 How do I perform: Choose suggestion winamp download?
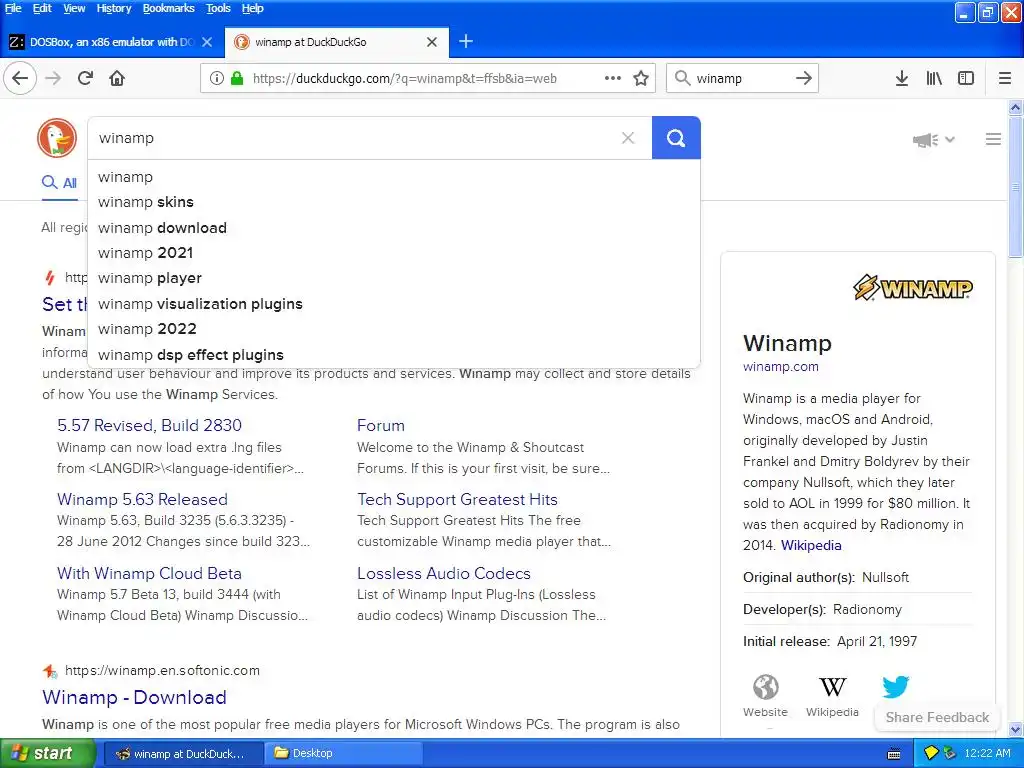394,228
